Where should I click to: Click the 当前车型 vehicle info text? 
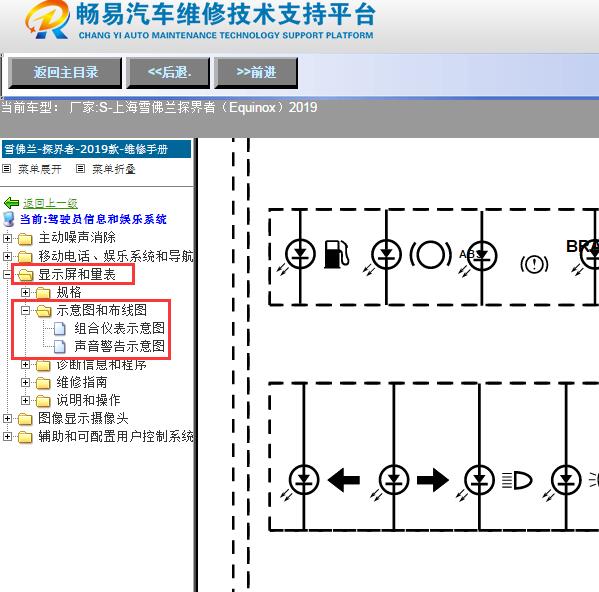point(159,107)
